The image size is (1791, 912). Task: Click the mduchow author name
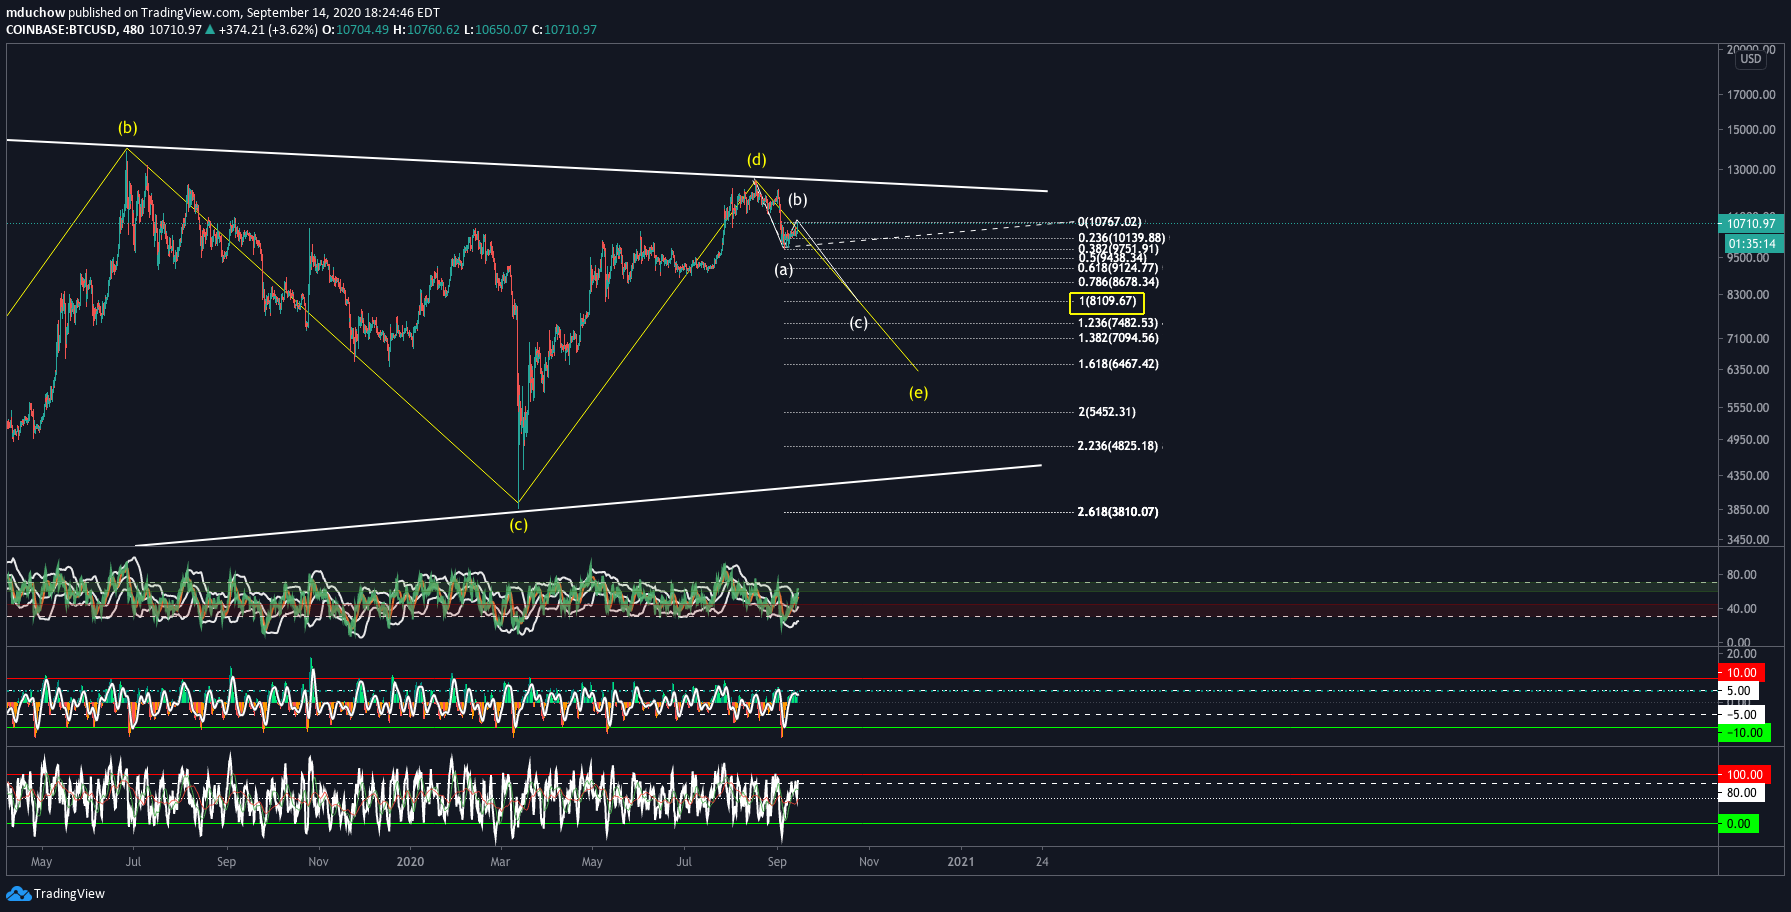(x=35, y=13)
